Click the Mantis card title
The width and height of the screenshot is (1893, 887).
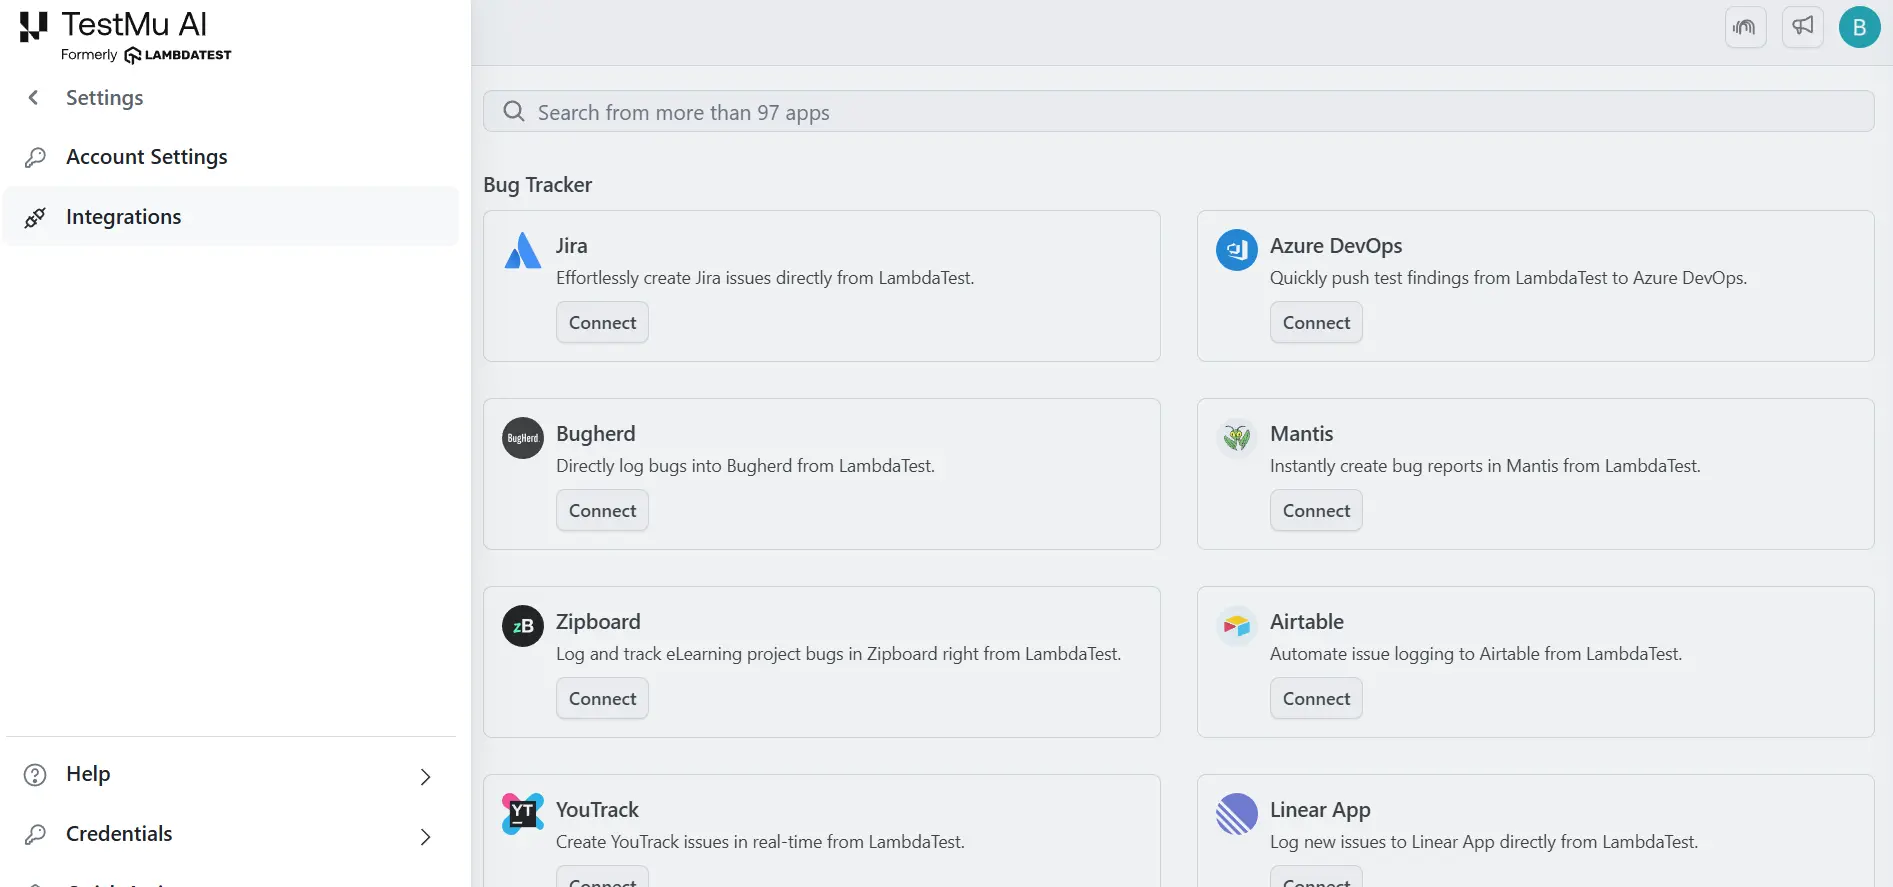click(1302, 434)
